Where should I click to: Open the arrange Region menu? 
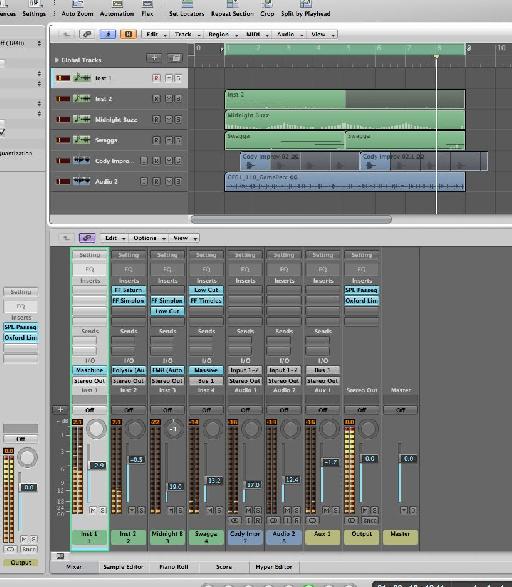click(222, 34)
